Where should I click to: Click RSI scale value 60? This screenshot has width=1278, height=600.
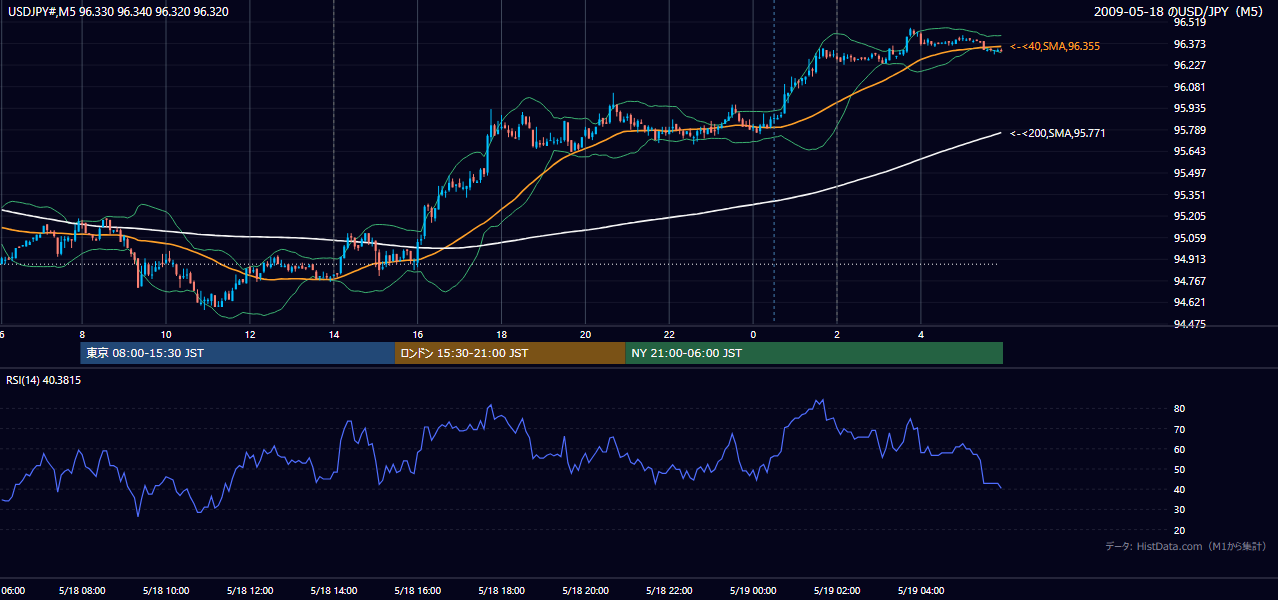1180,449
